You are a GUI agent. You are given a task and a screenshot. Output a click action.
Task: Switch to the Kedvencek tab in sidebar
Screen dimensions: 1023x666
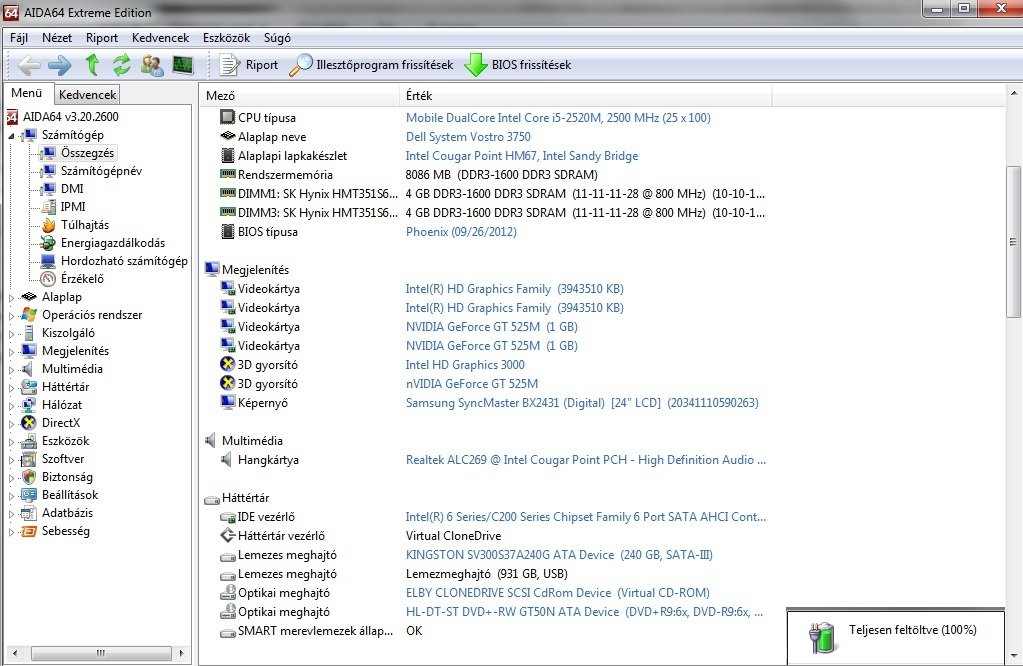pos(87,95)
